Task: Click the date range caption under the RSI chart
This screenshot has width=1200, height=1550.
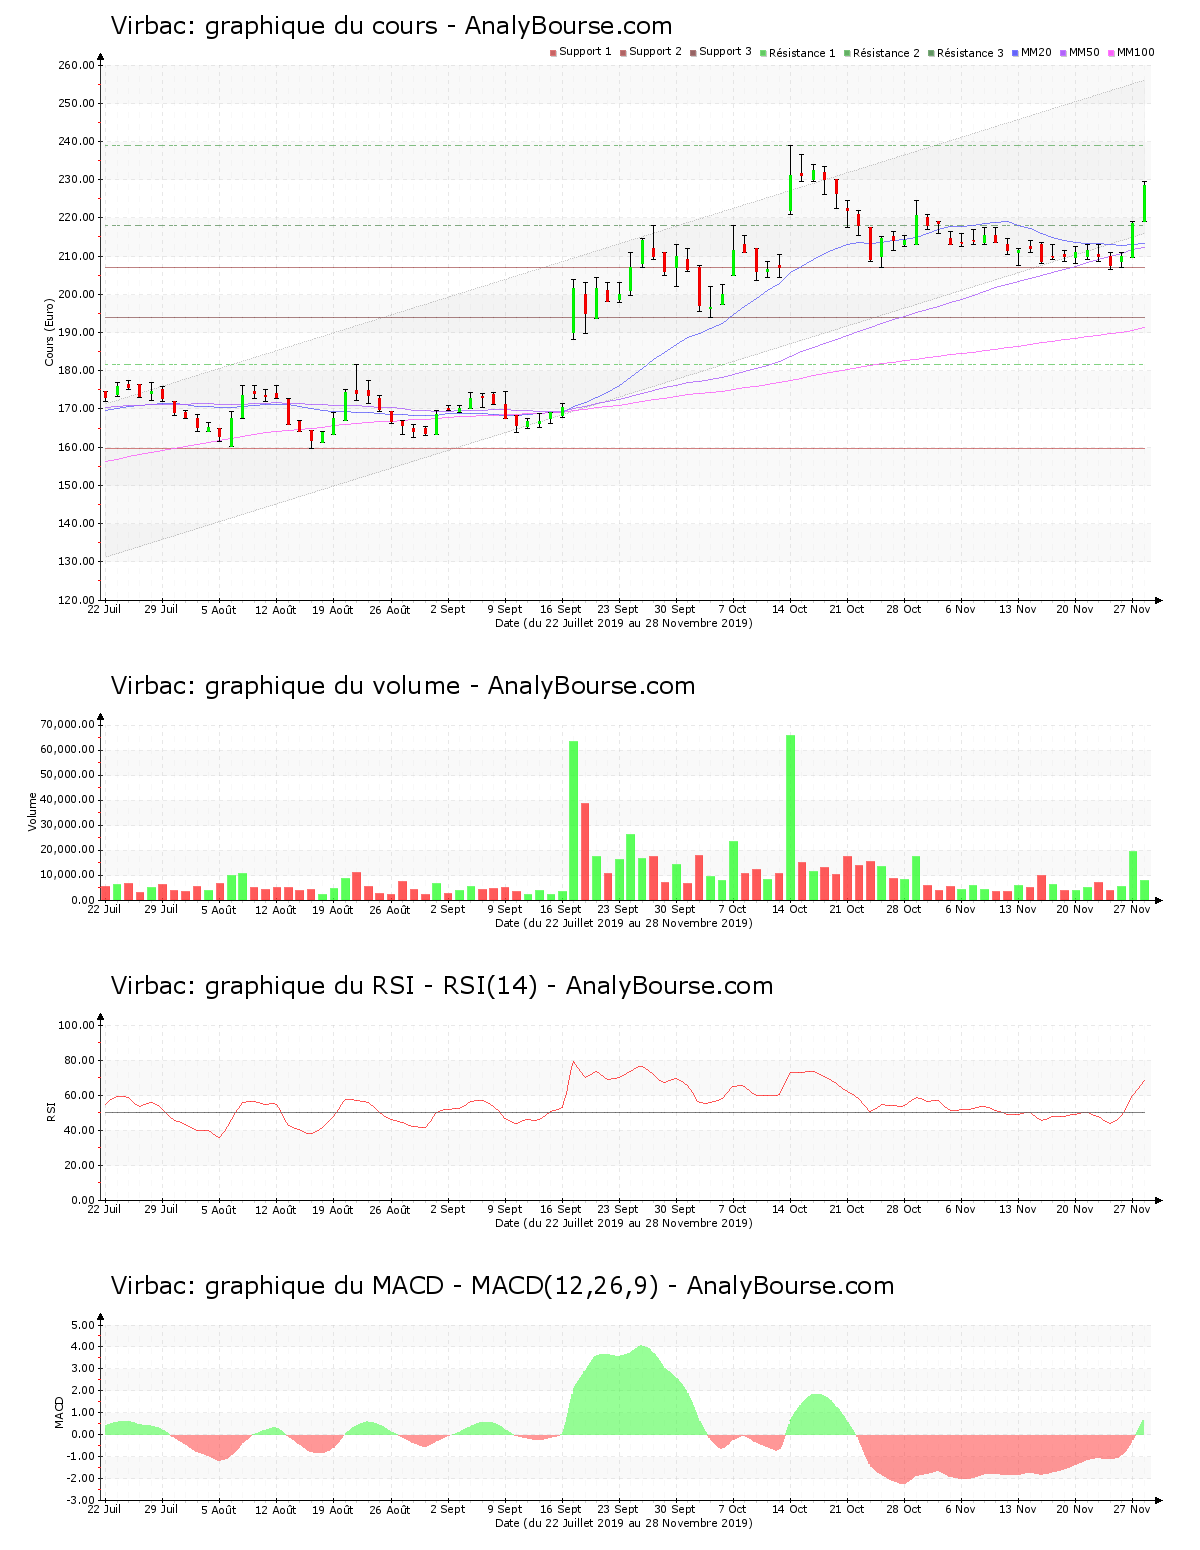Action: 624,1223
